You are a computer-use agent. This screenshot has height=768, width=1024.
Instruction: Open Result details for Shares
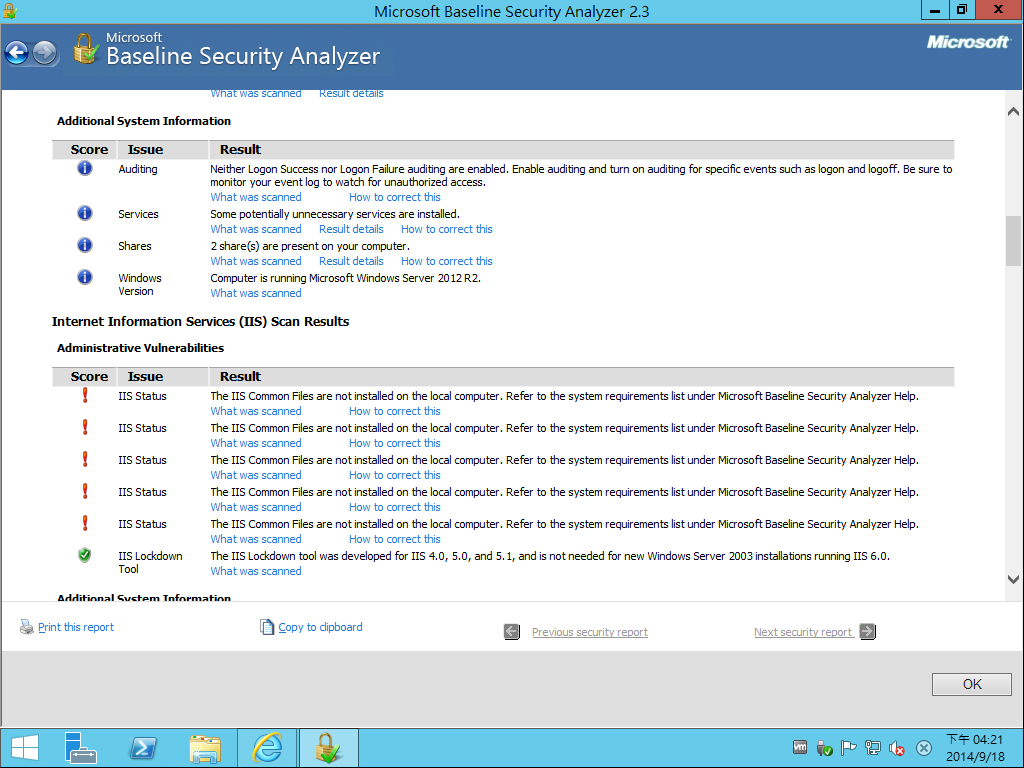click(351, 261)
